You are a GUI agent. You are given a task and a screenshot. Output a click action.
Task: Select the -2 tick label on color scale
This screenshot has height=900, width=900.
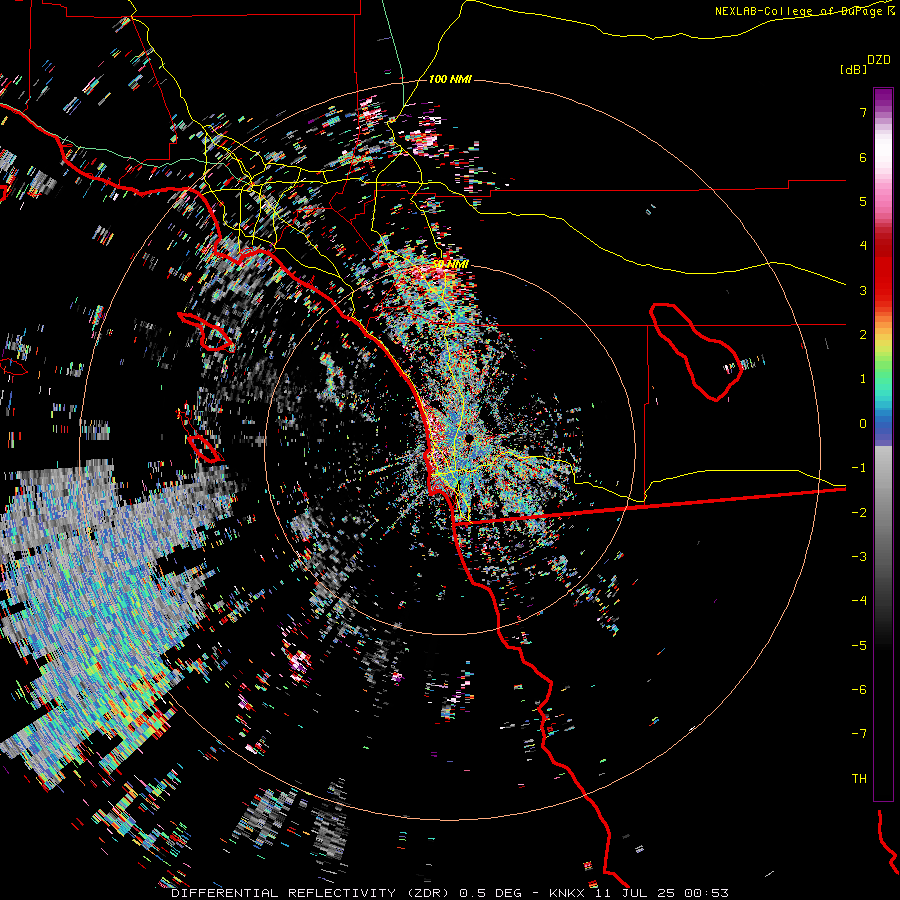(x=859, y=513)
